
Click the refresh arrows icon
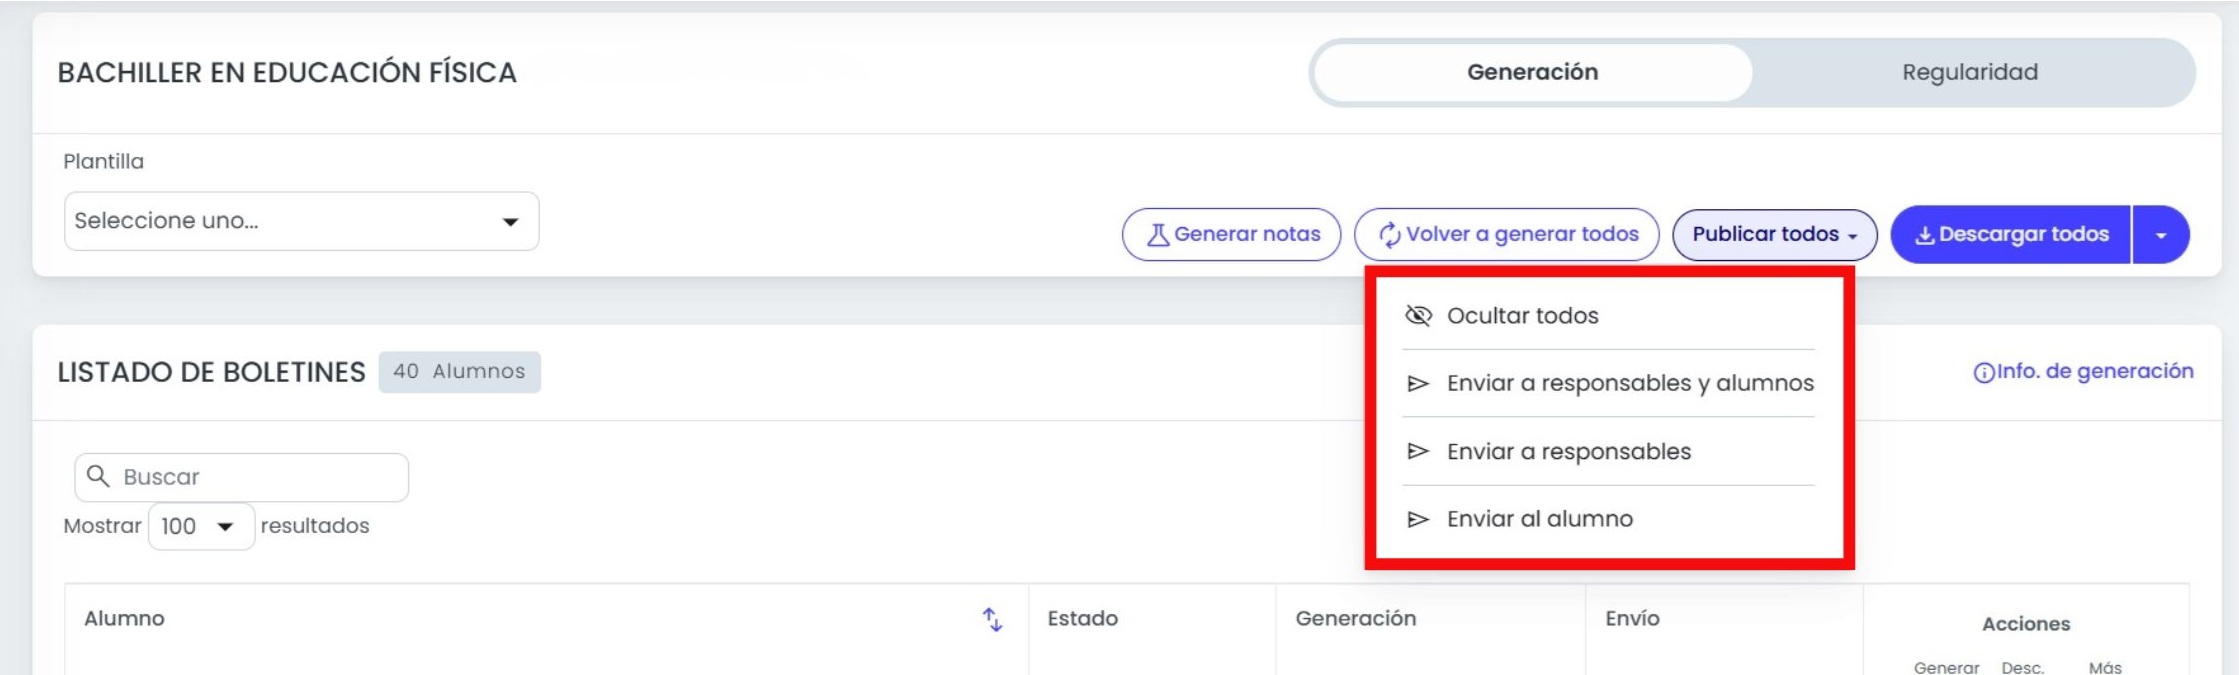point(1389,235)
